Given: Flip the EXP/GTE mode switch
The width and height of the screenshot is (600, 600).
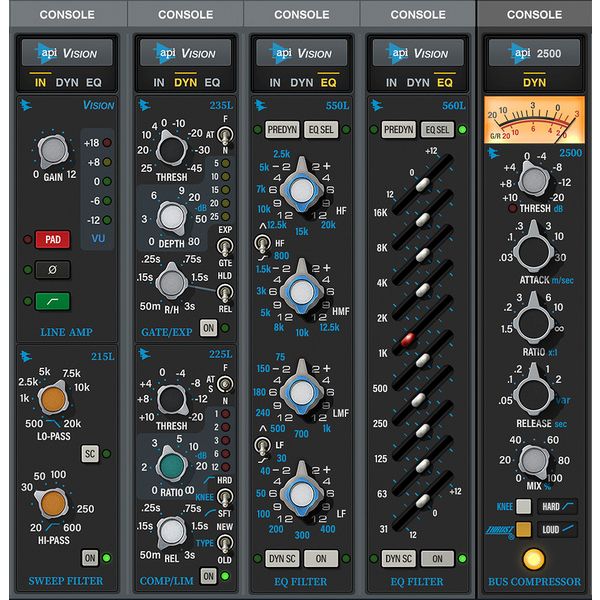Looking at the screenshot, I should point(225,246).
